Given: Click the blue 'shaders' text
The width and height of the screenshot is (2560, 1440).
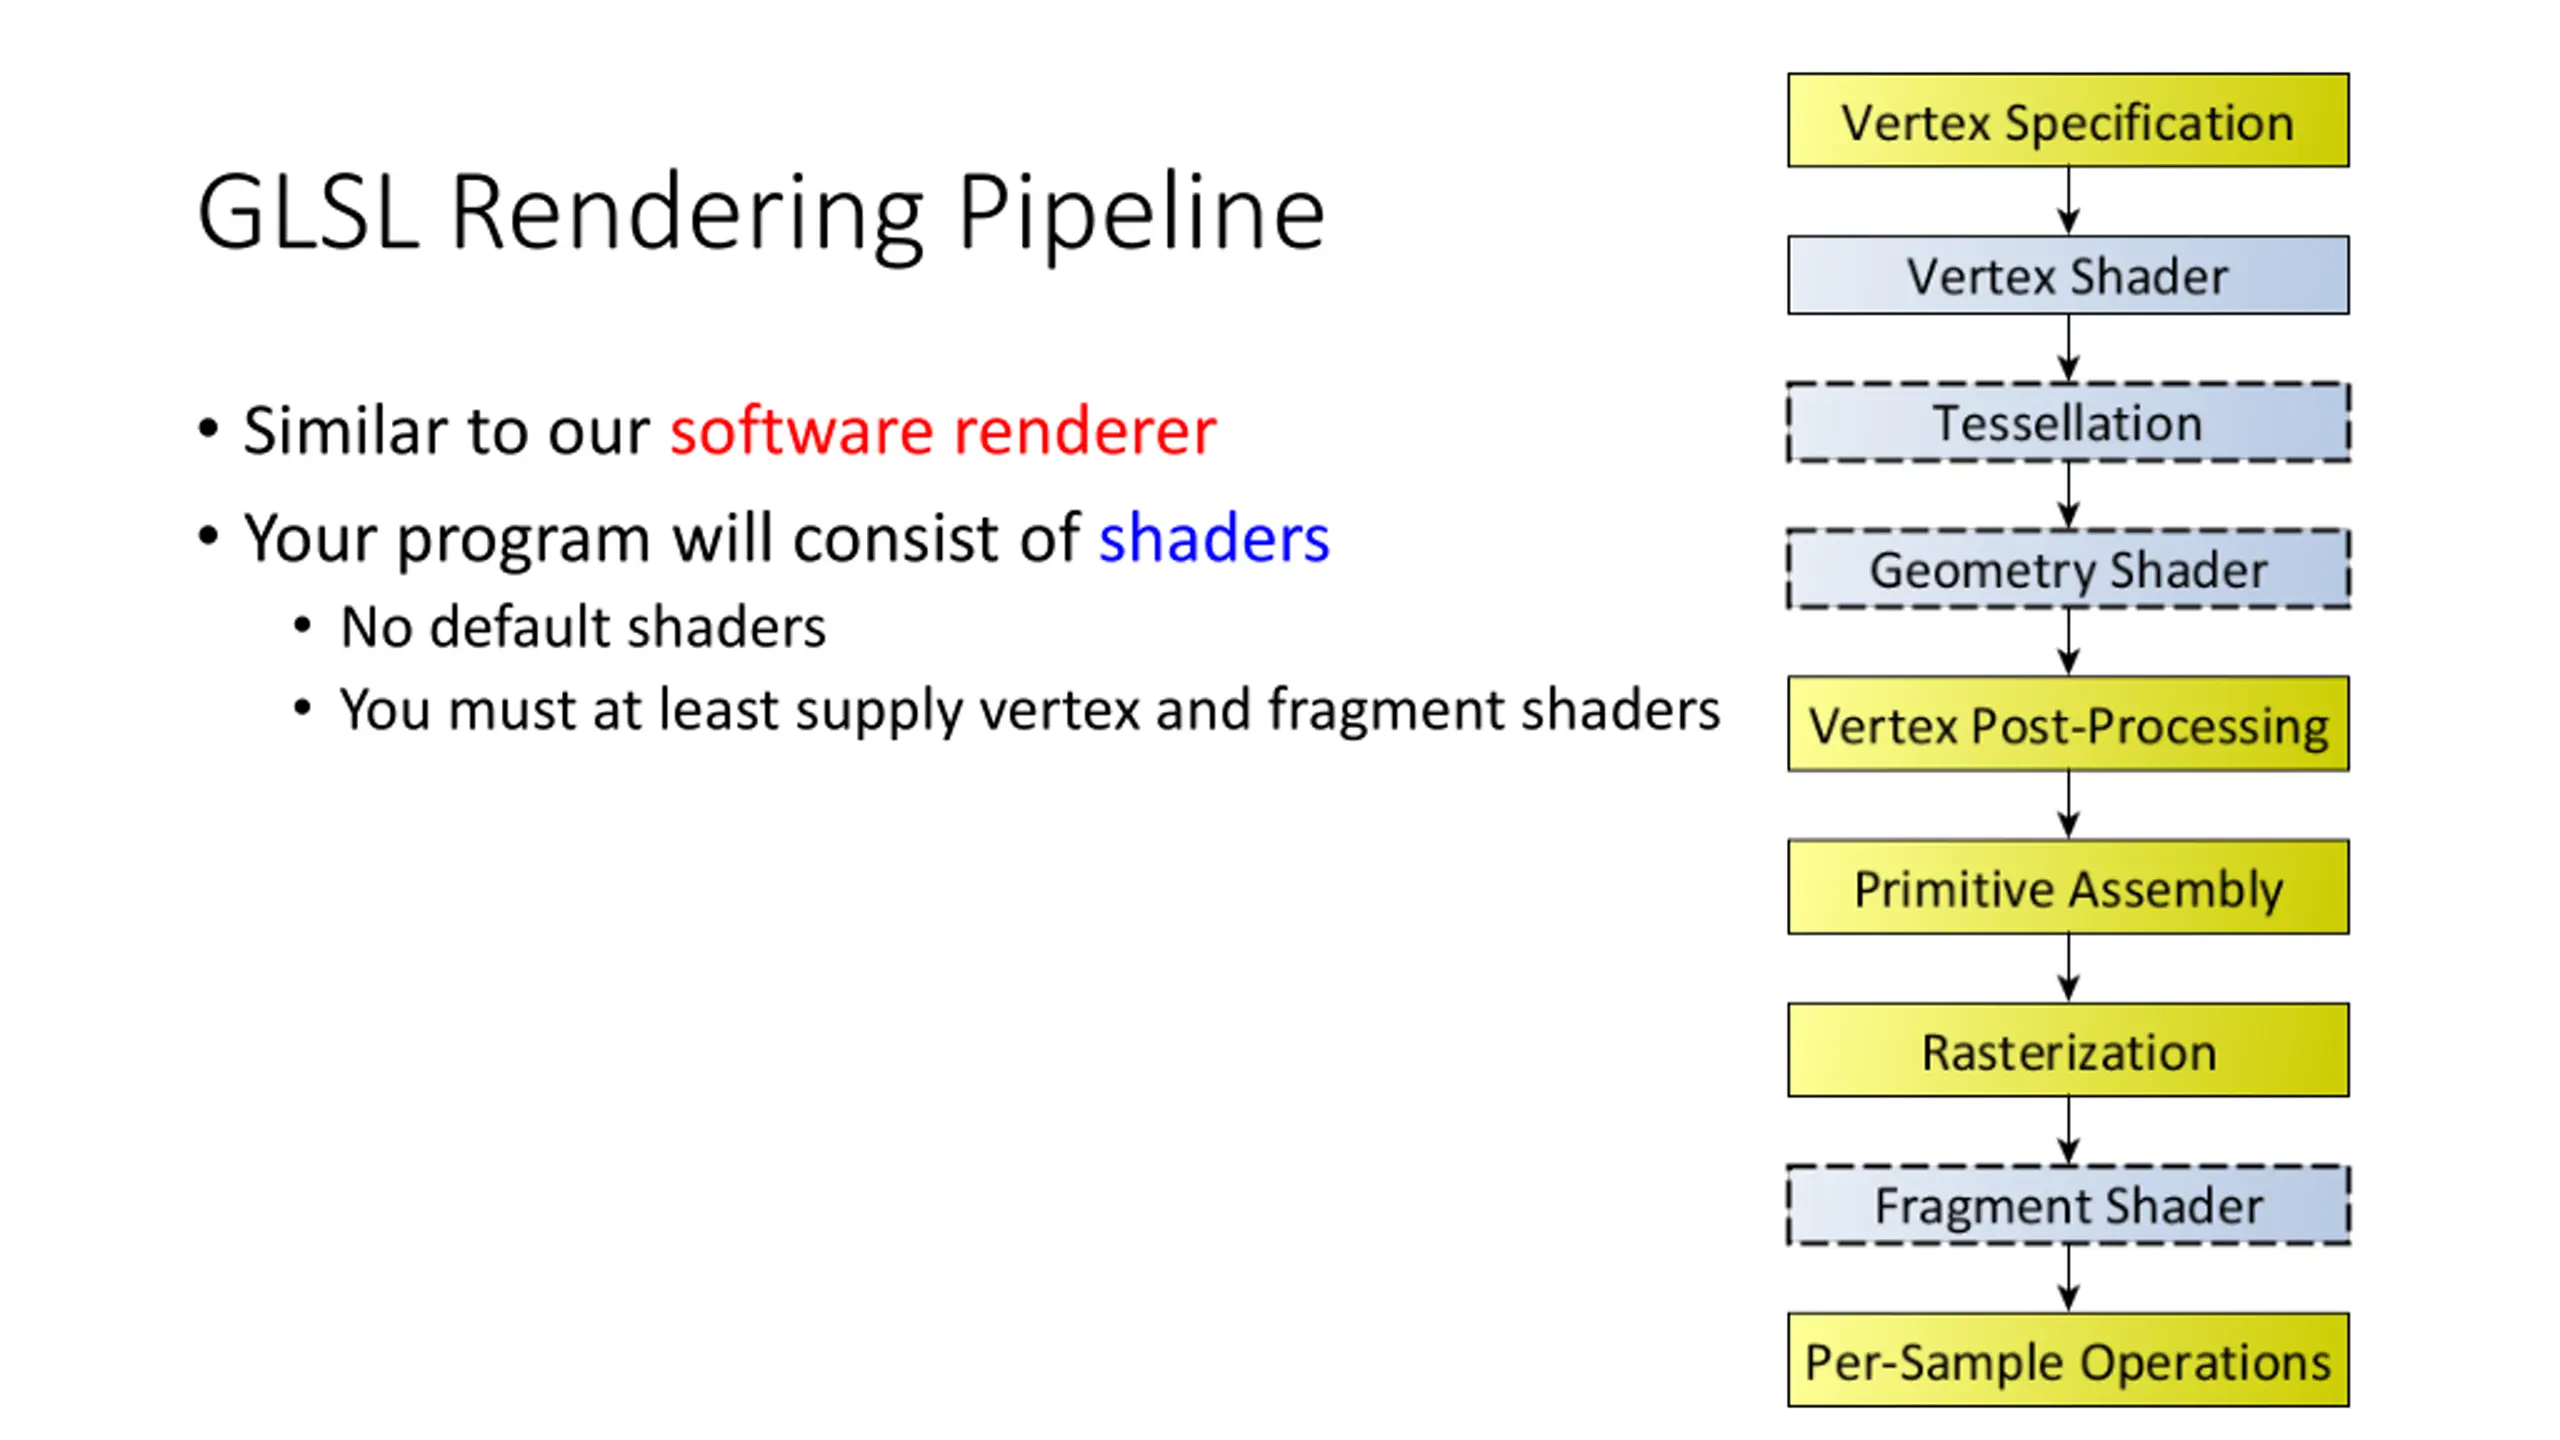Looking at the screenshot, I should tap(1214, 538).
